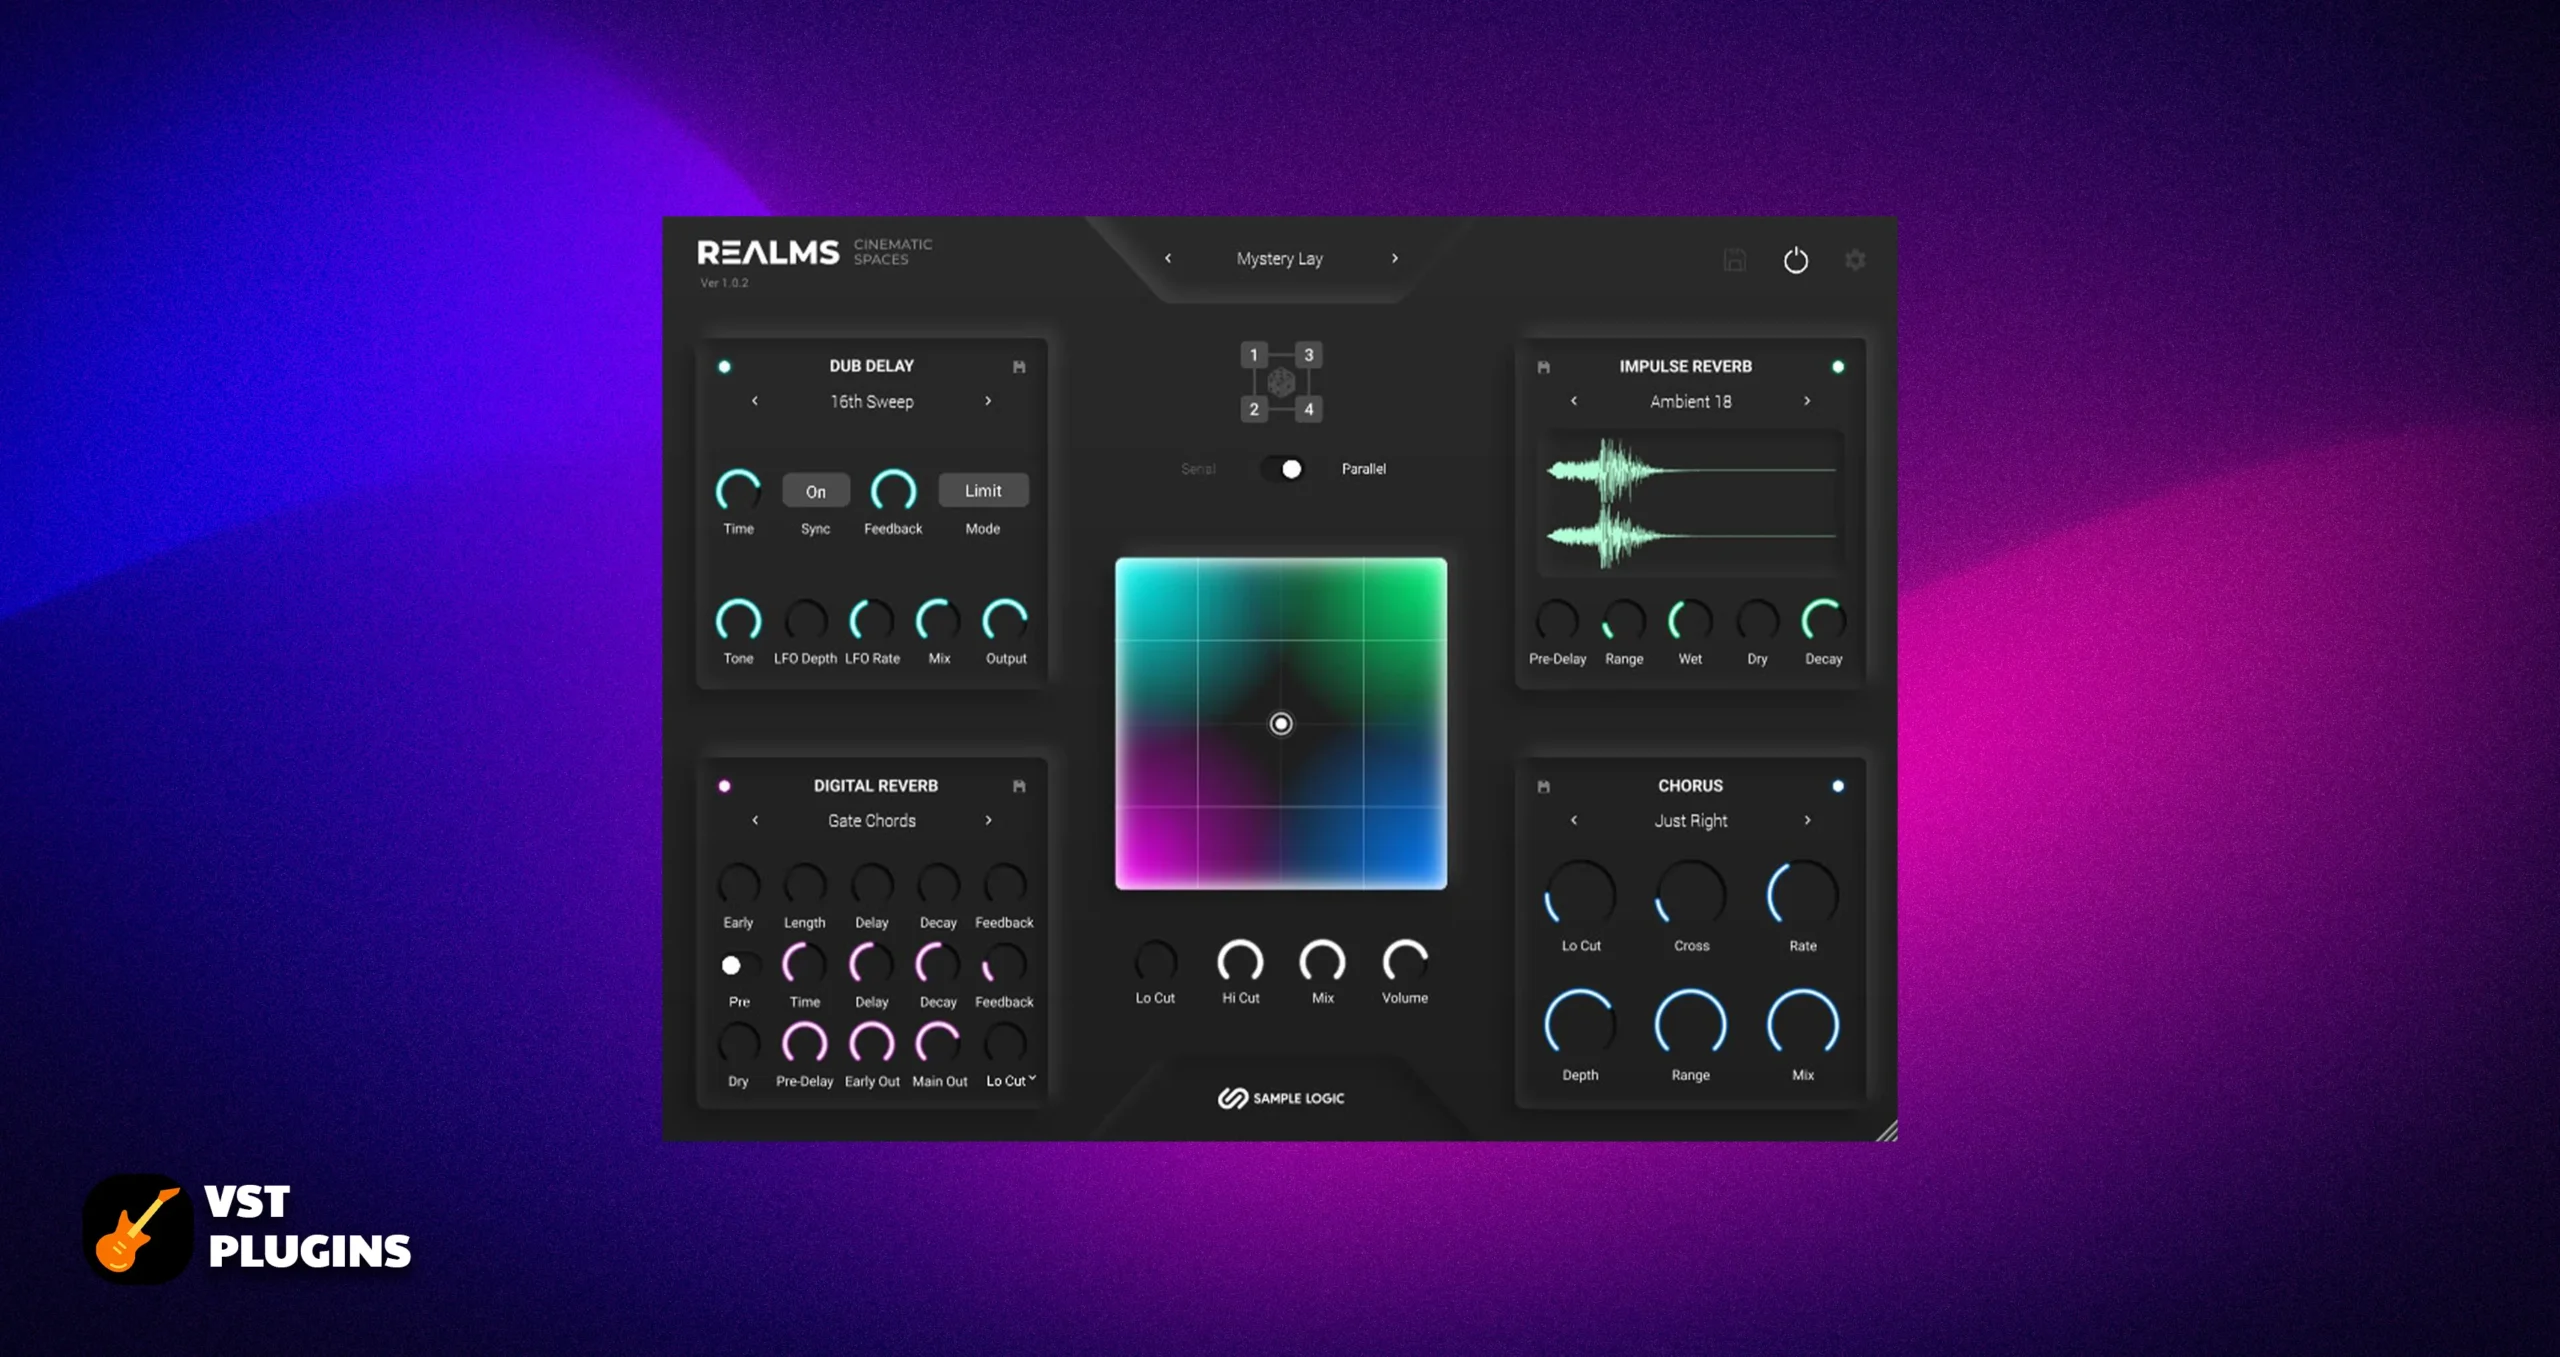Click the global save preset icon
The height and width of the screenshot is (1357, 2560).
(x=1735, y=260)
